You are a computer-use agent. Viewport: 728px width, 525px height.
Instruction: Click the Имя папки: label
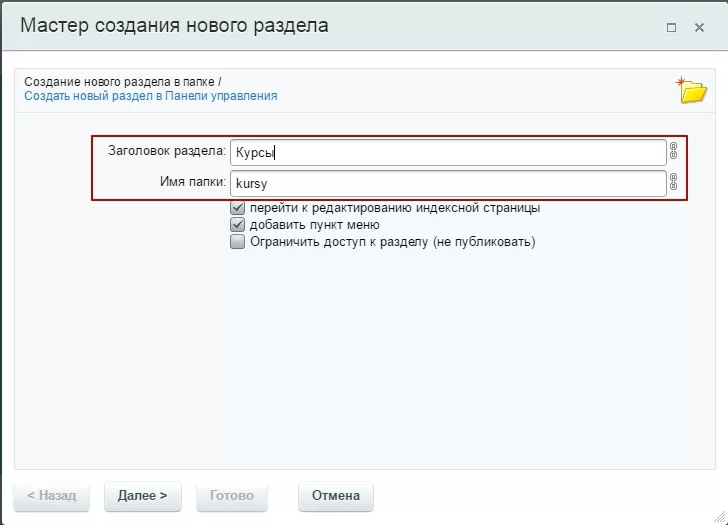[193, 181]
